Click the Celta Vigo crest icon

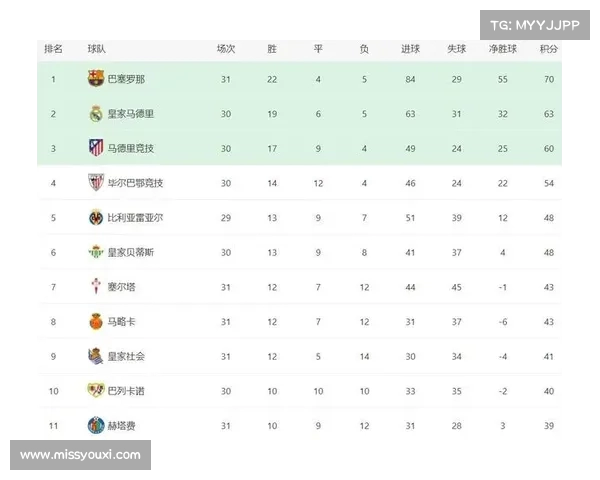point(96,286)
